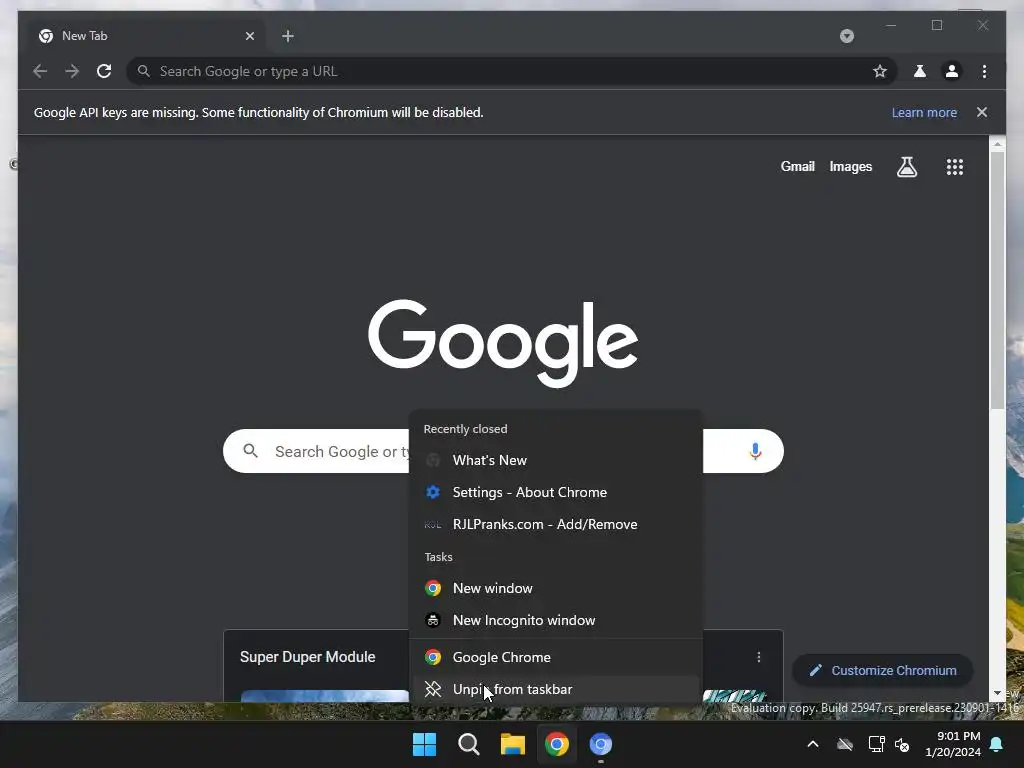Reload the page with the refresh icon
The image size is (1024, 768).
pyautogui.click(x=104, y=71)
